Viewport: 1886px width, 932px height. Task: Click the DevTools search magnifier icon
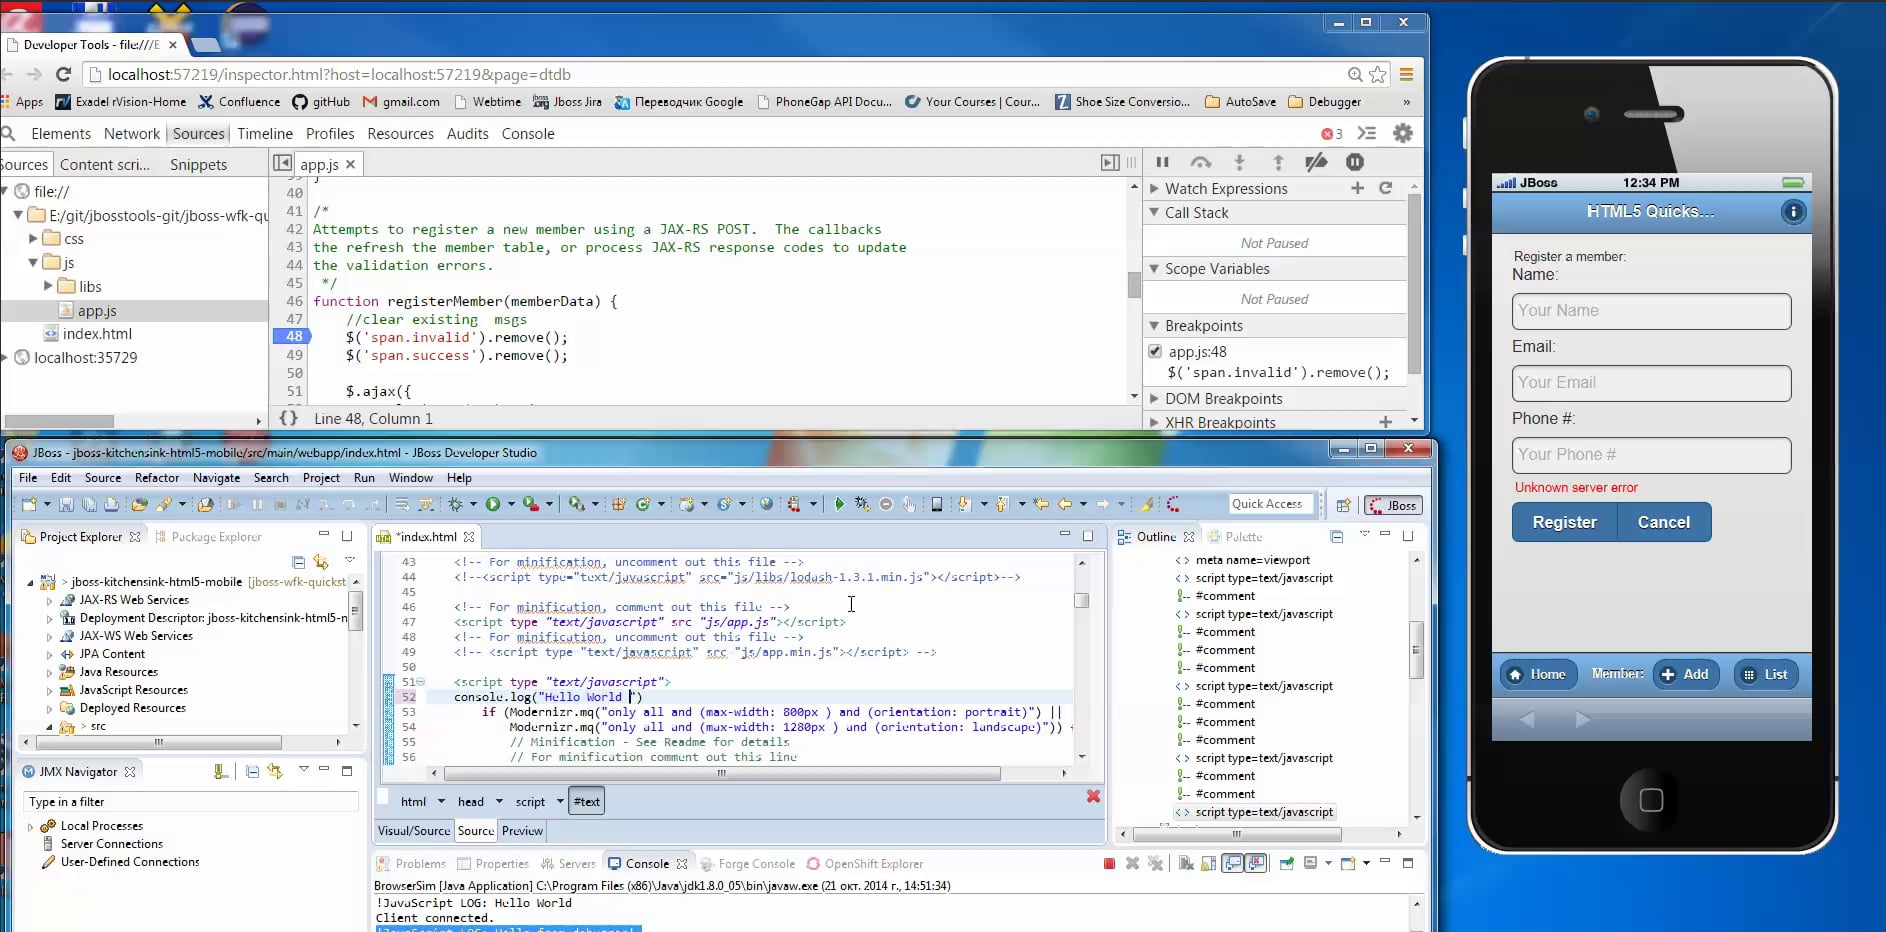click(x=9, y=133)
